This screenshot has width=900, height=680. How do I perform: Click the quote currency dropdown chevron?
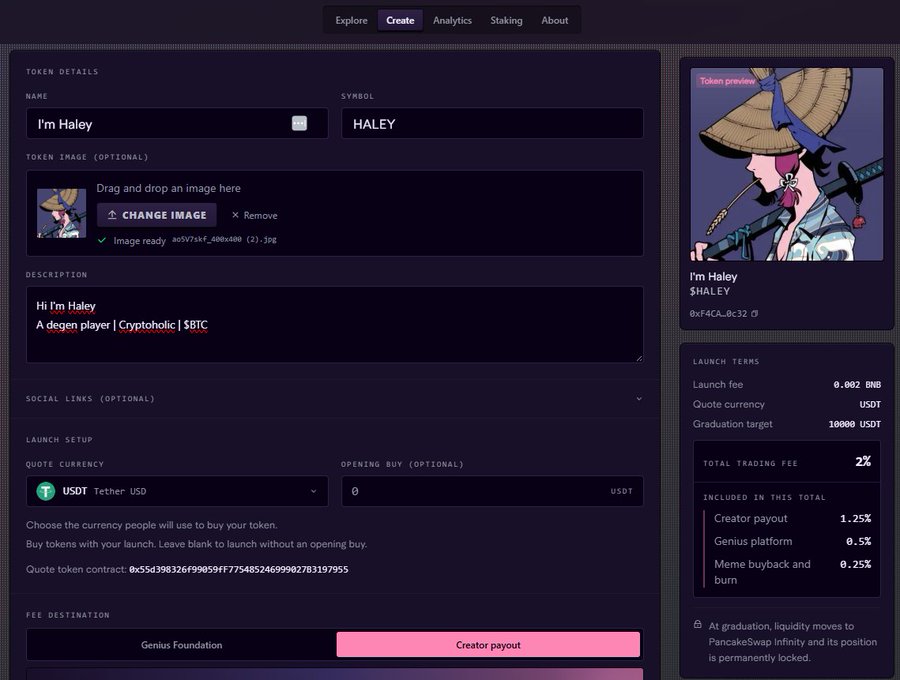pyautogui.click(x=313, y=491)
